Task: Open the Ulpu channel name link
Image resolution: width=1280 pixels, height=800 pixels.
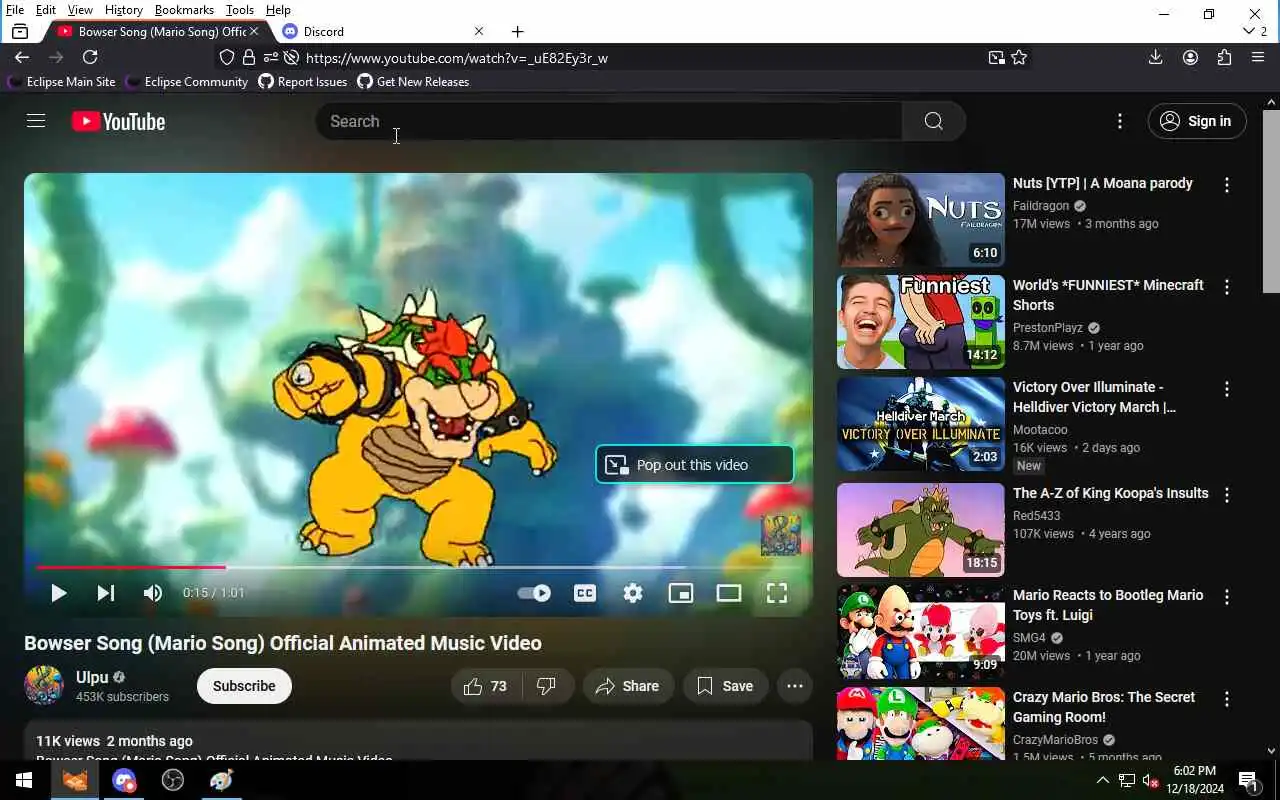Action: pyautogui.click(x=92, y=677)
